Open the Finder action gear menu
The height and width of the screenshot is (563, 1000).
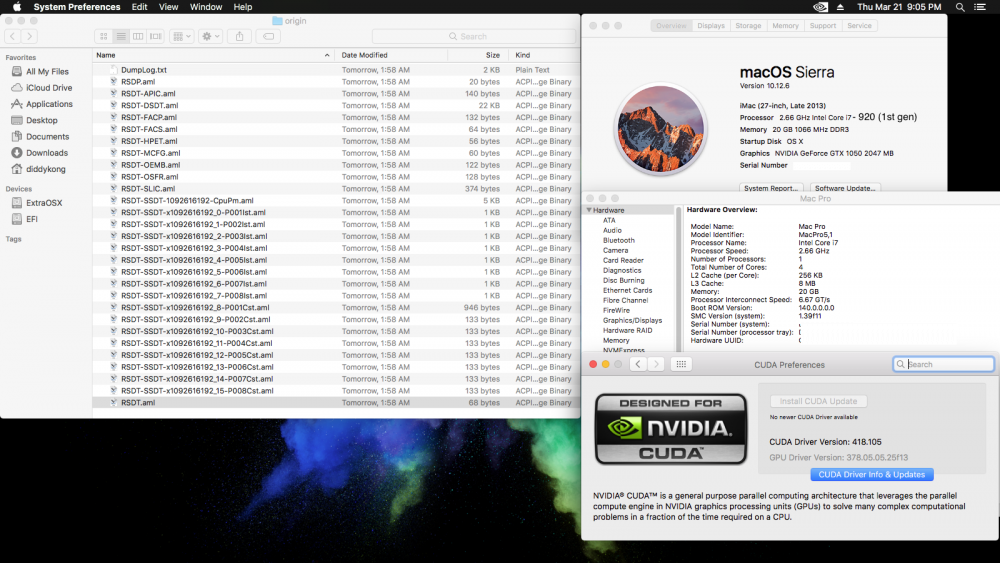point(210,36)
